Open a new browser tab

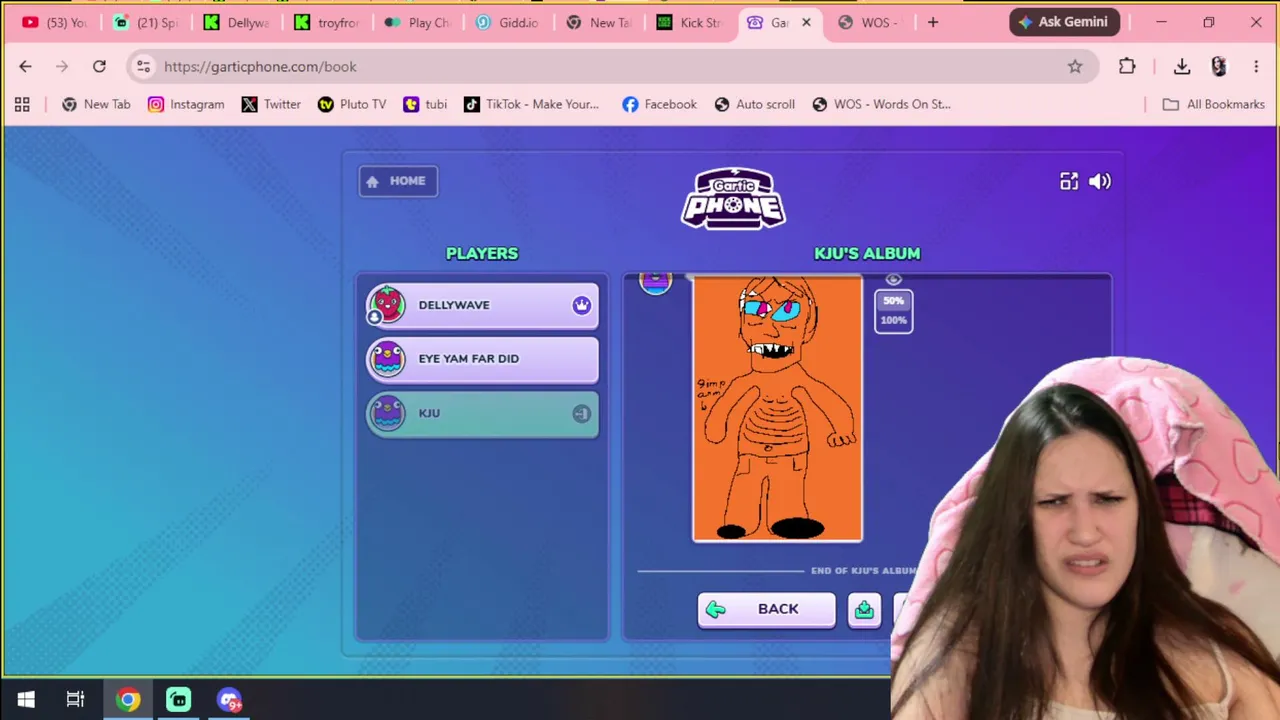(933, 23)
